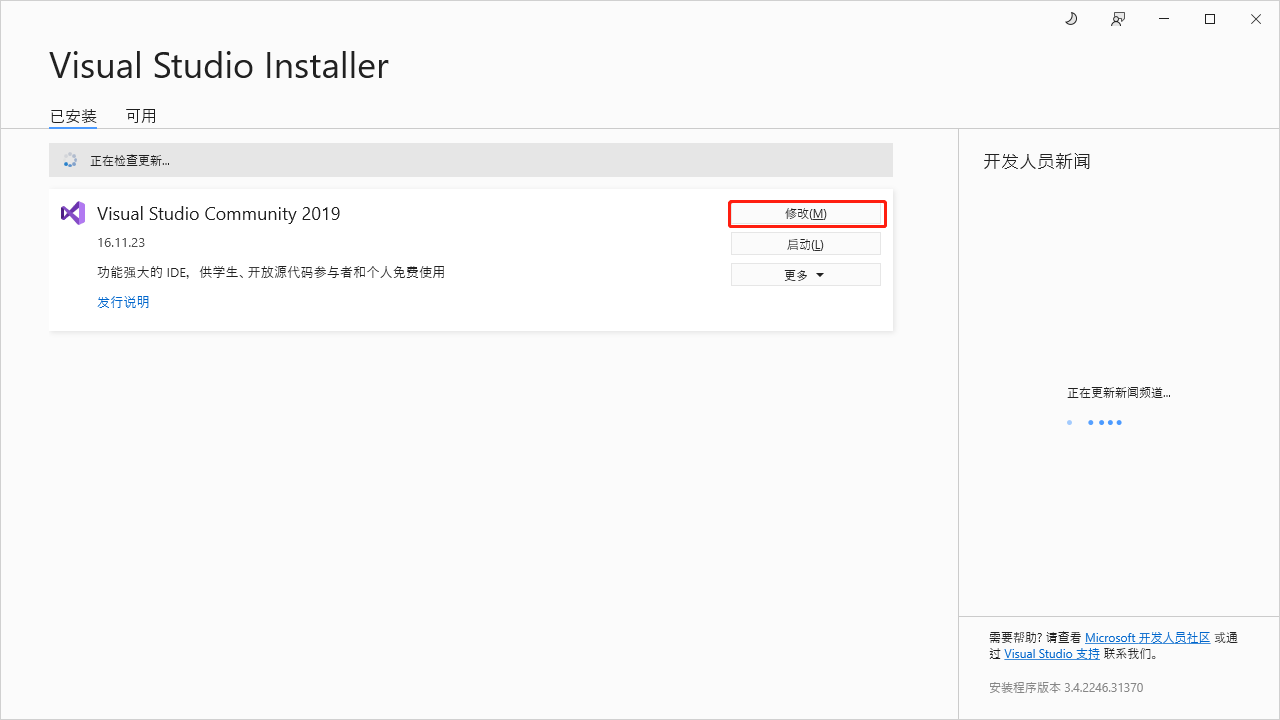The height and width of the screenshot is (720, 1280).
Task: Open the Microsoft 开发人员社区 link
Action: (1147, 637)
